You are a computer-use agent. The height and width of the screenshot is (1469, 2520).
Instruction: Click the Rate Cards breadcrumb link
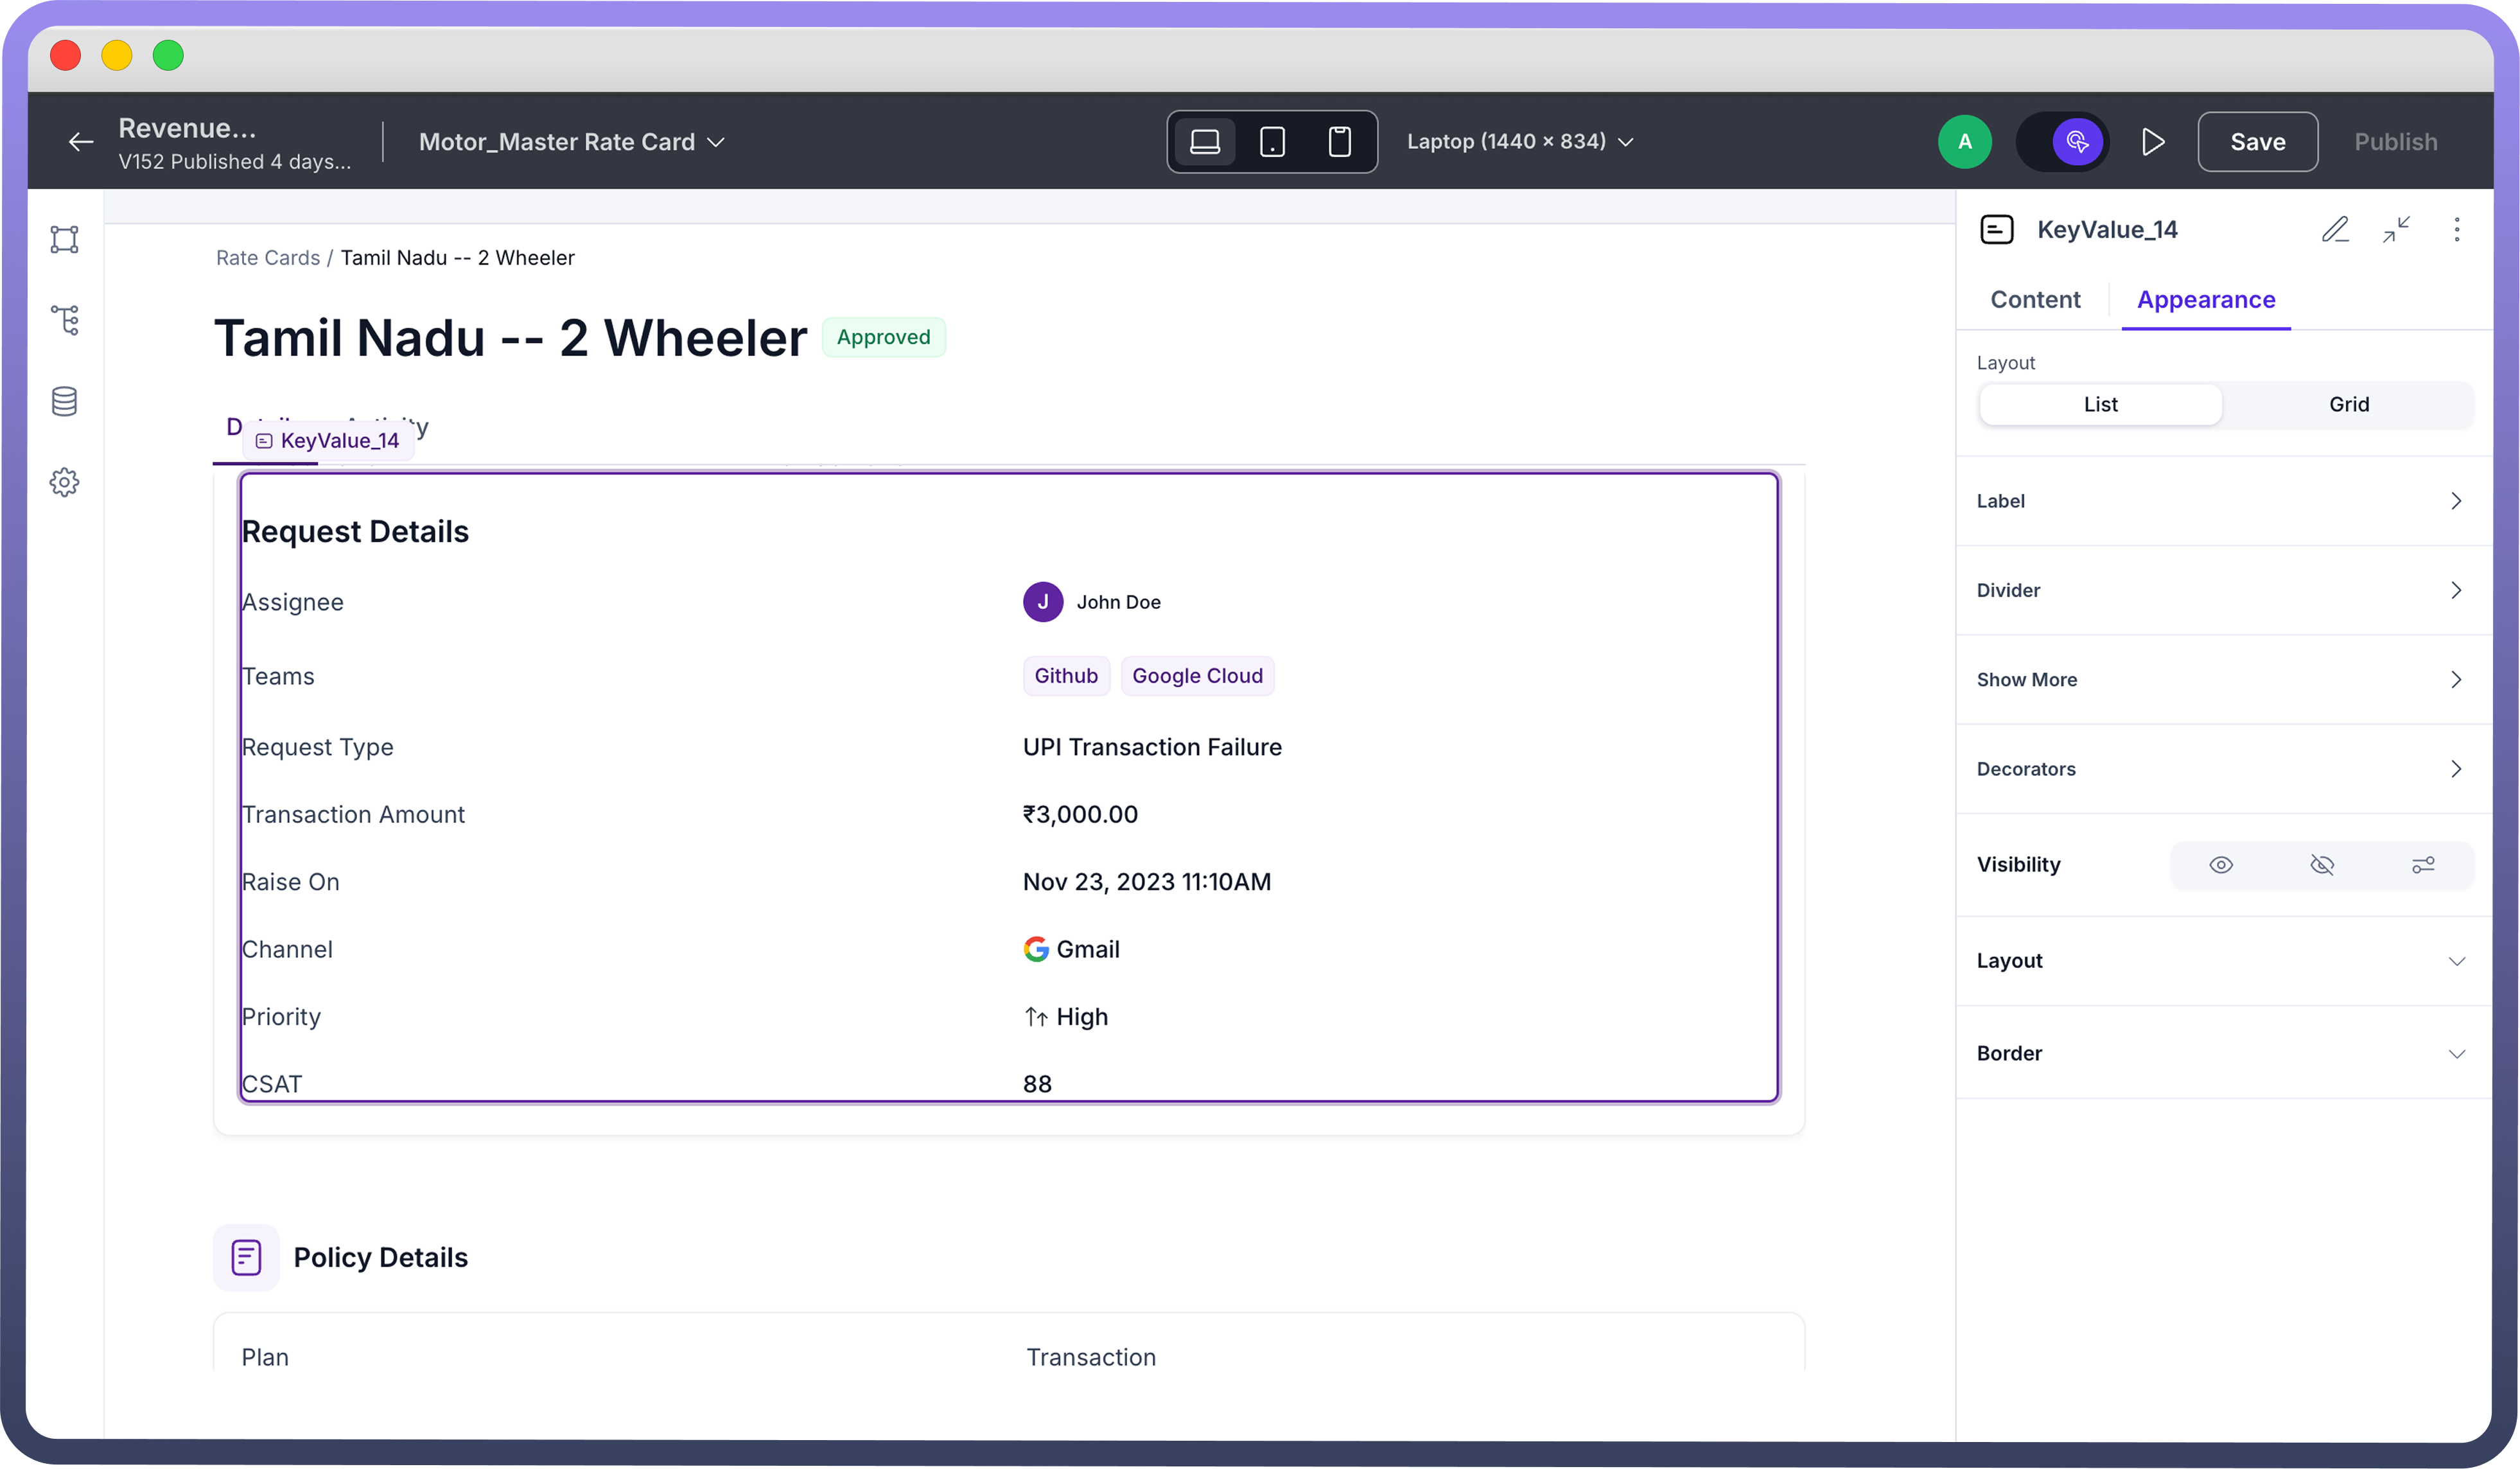(x=267, y=258)
